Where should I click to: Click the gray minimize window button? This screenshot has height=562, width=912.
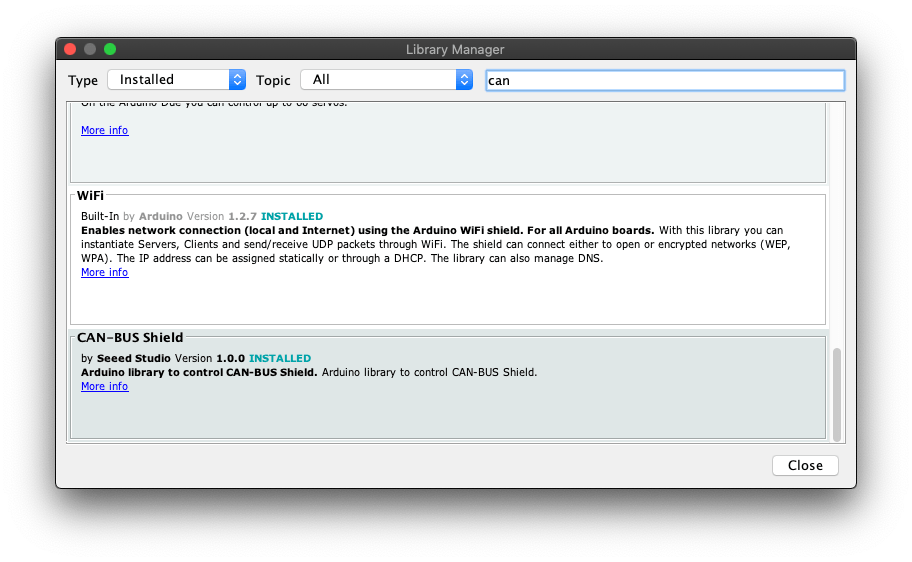90,49
